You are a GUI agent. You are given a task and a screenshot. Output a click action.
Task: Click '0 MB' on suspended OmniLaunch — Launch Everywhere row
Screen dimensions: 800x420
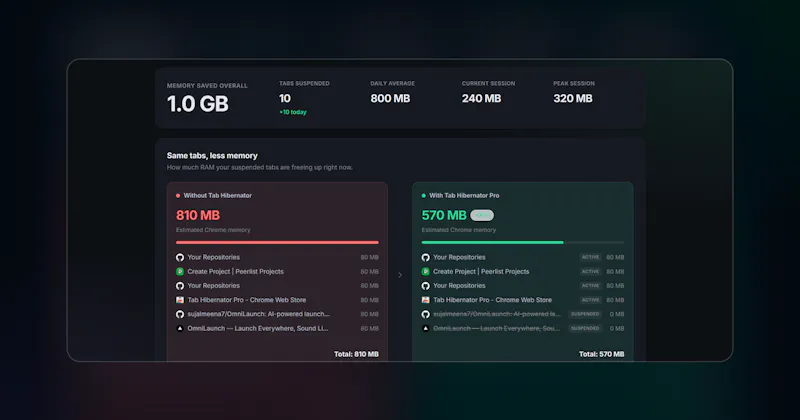617,329
